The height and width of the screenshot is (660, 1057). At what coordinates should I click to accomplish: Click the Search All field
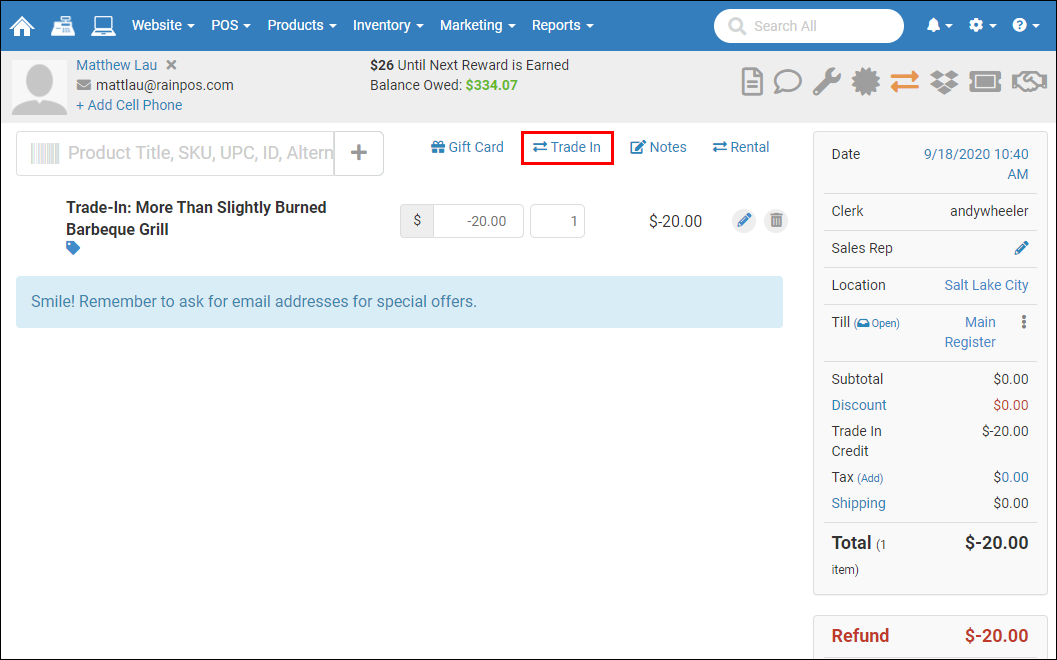click(808, 26)
